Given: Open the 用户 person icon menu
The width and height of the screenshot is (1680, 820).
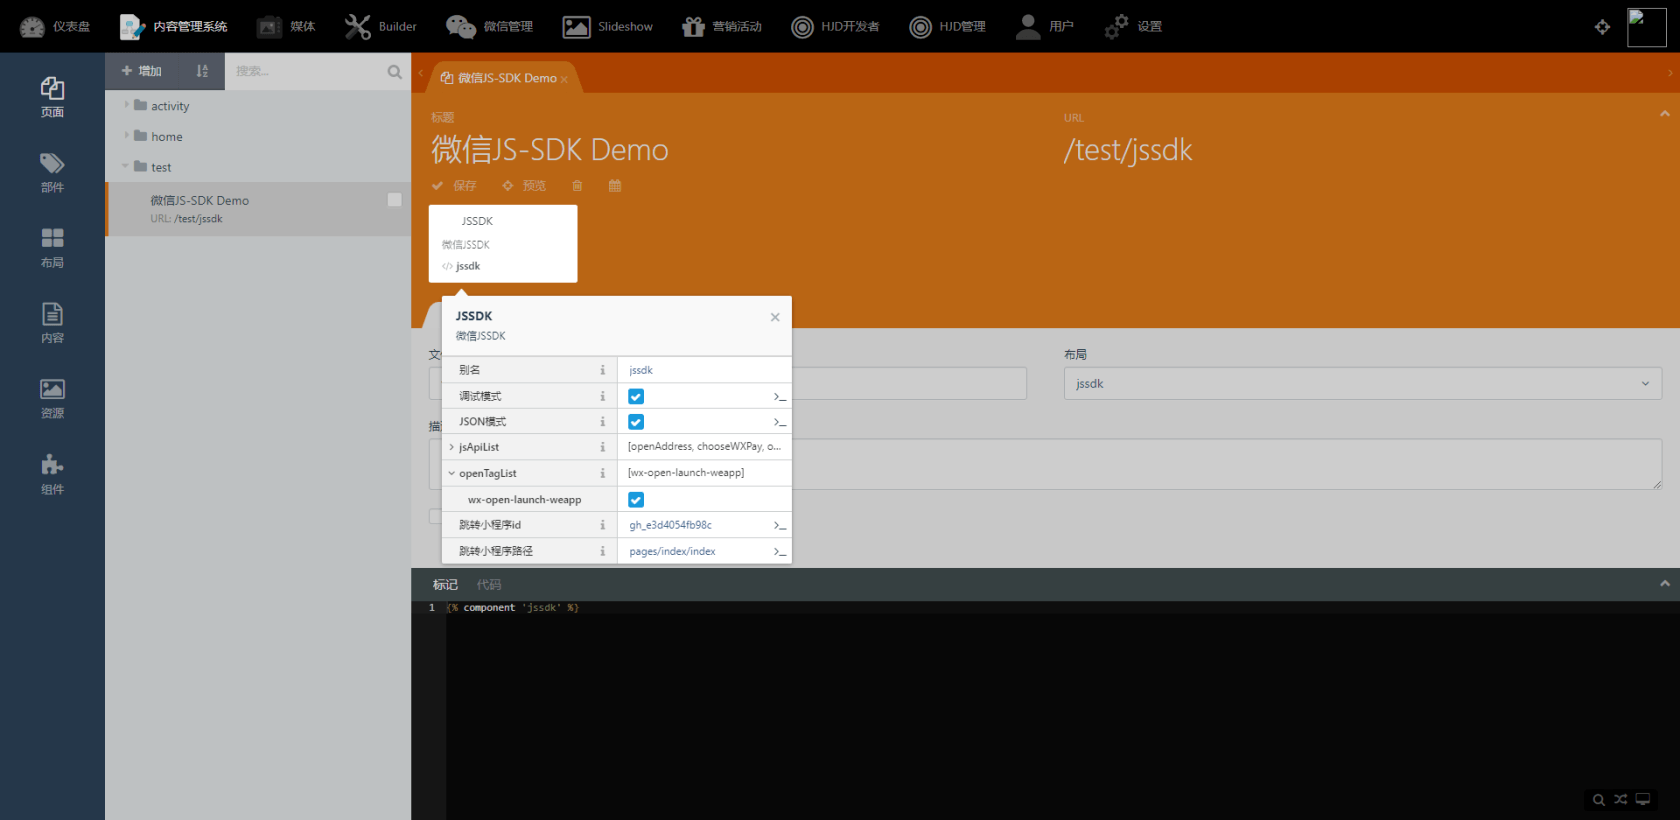Looking at the screenshot, I should tap(1044, 27).
